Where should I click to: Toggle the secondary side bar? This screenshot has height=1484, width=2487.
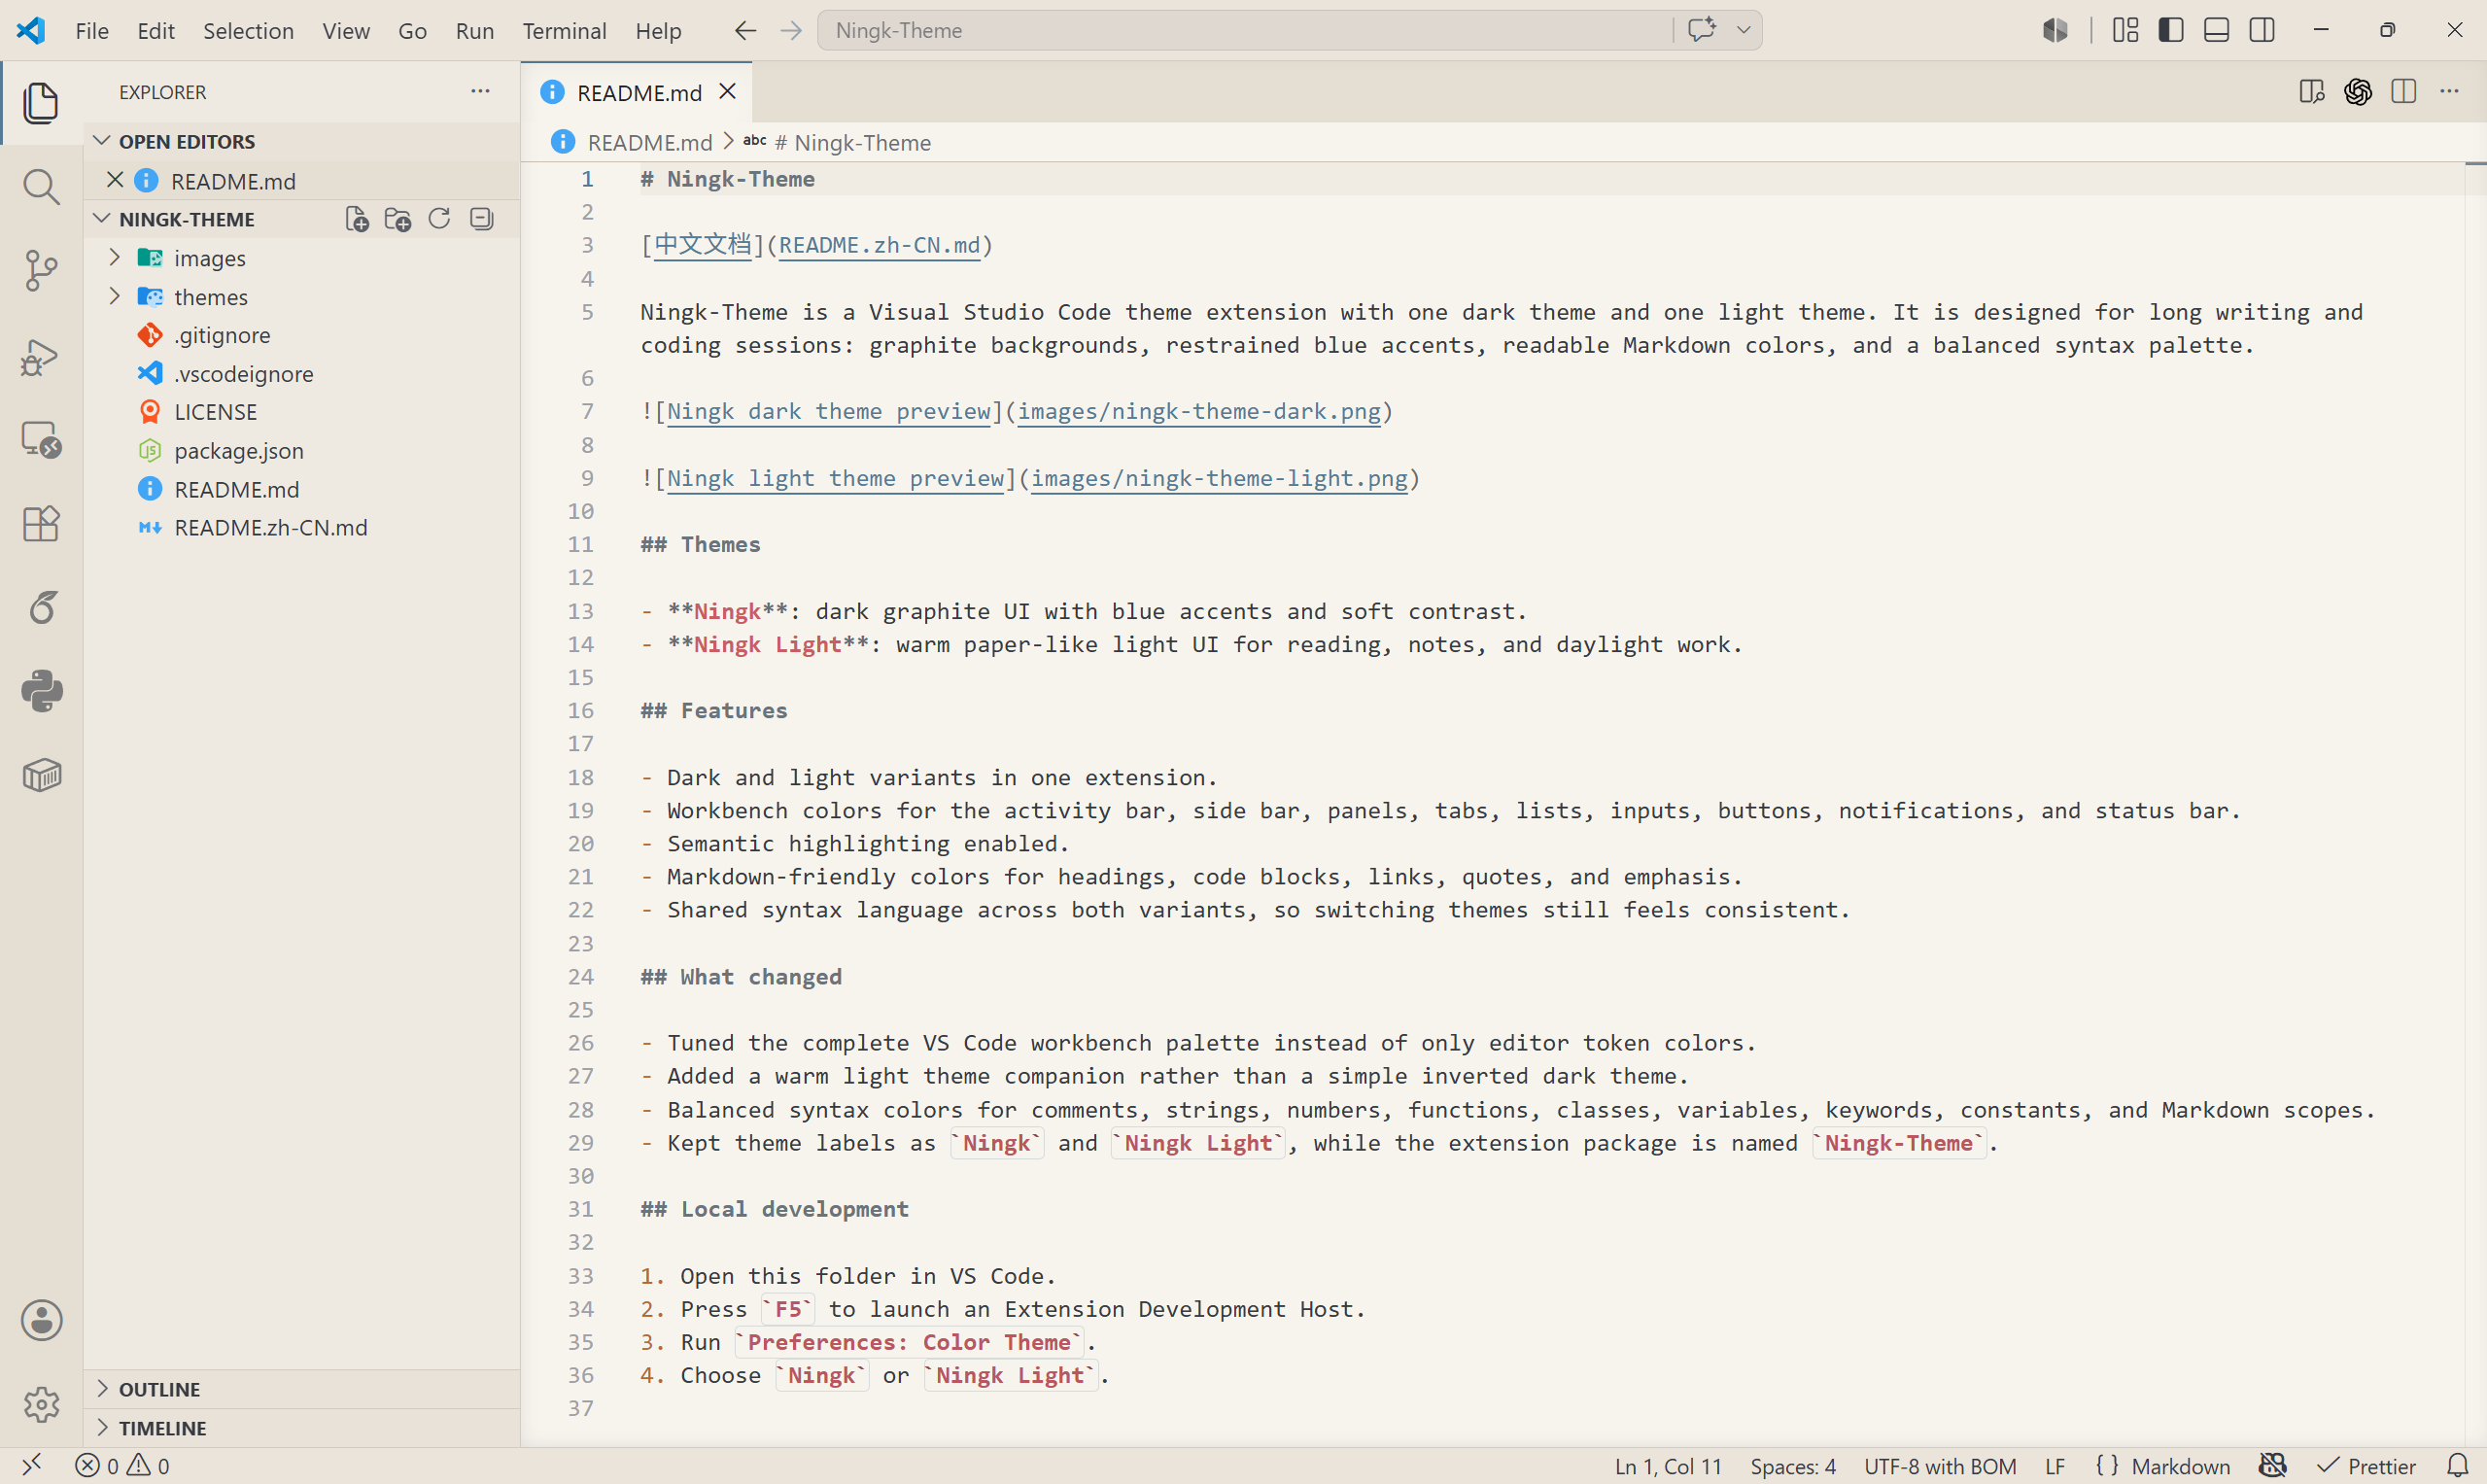click(x=2262, y=30)
